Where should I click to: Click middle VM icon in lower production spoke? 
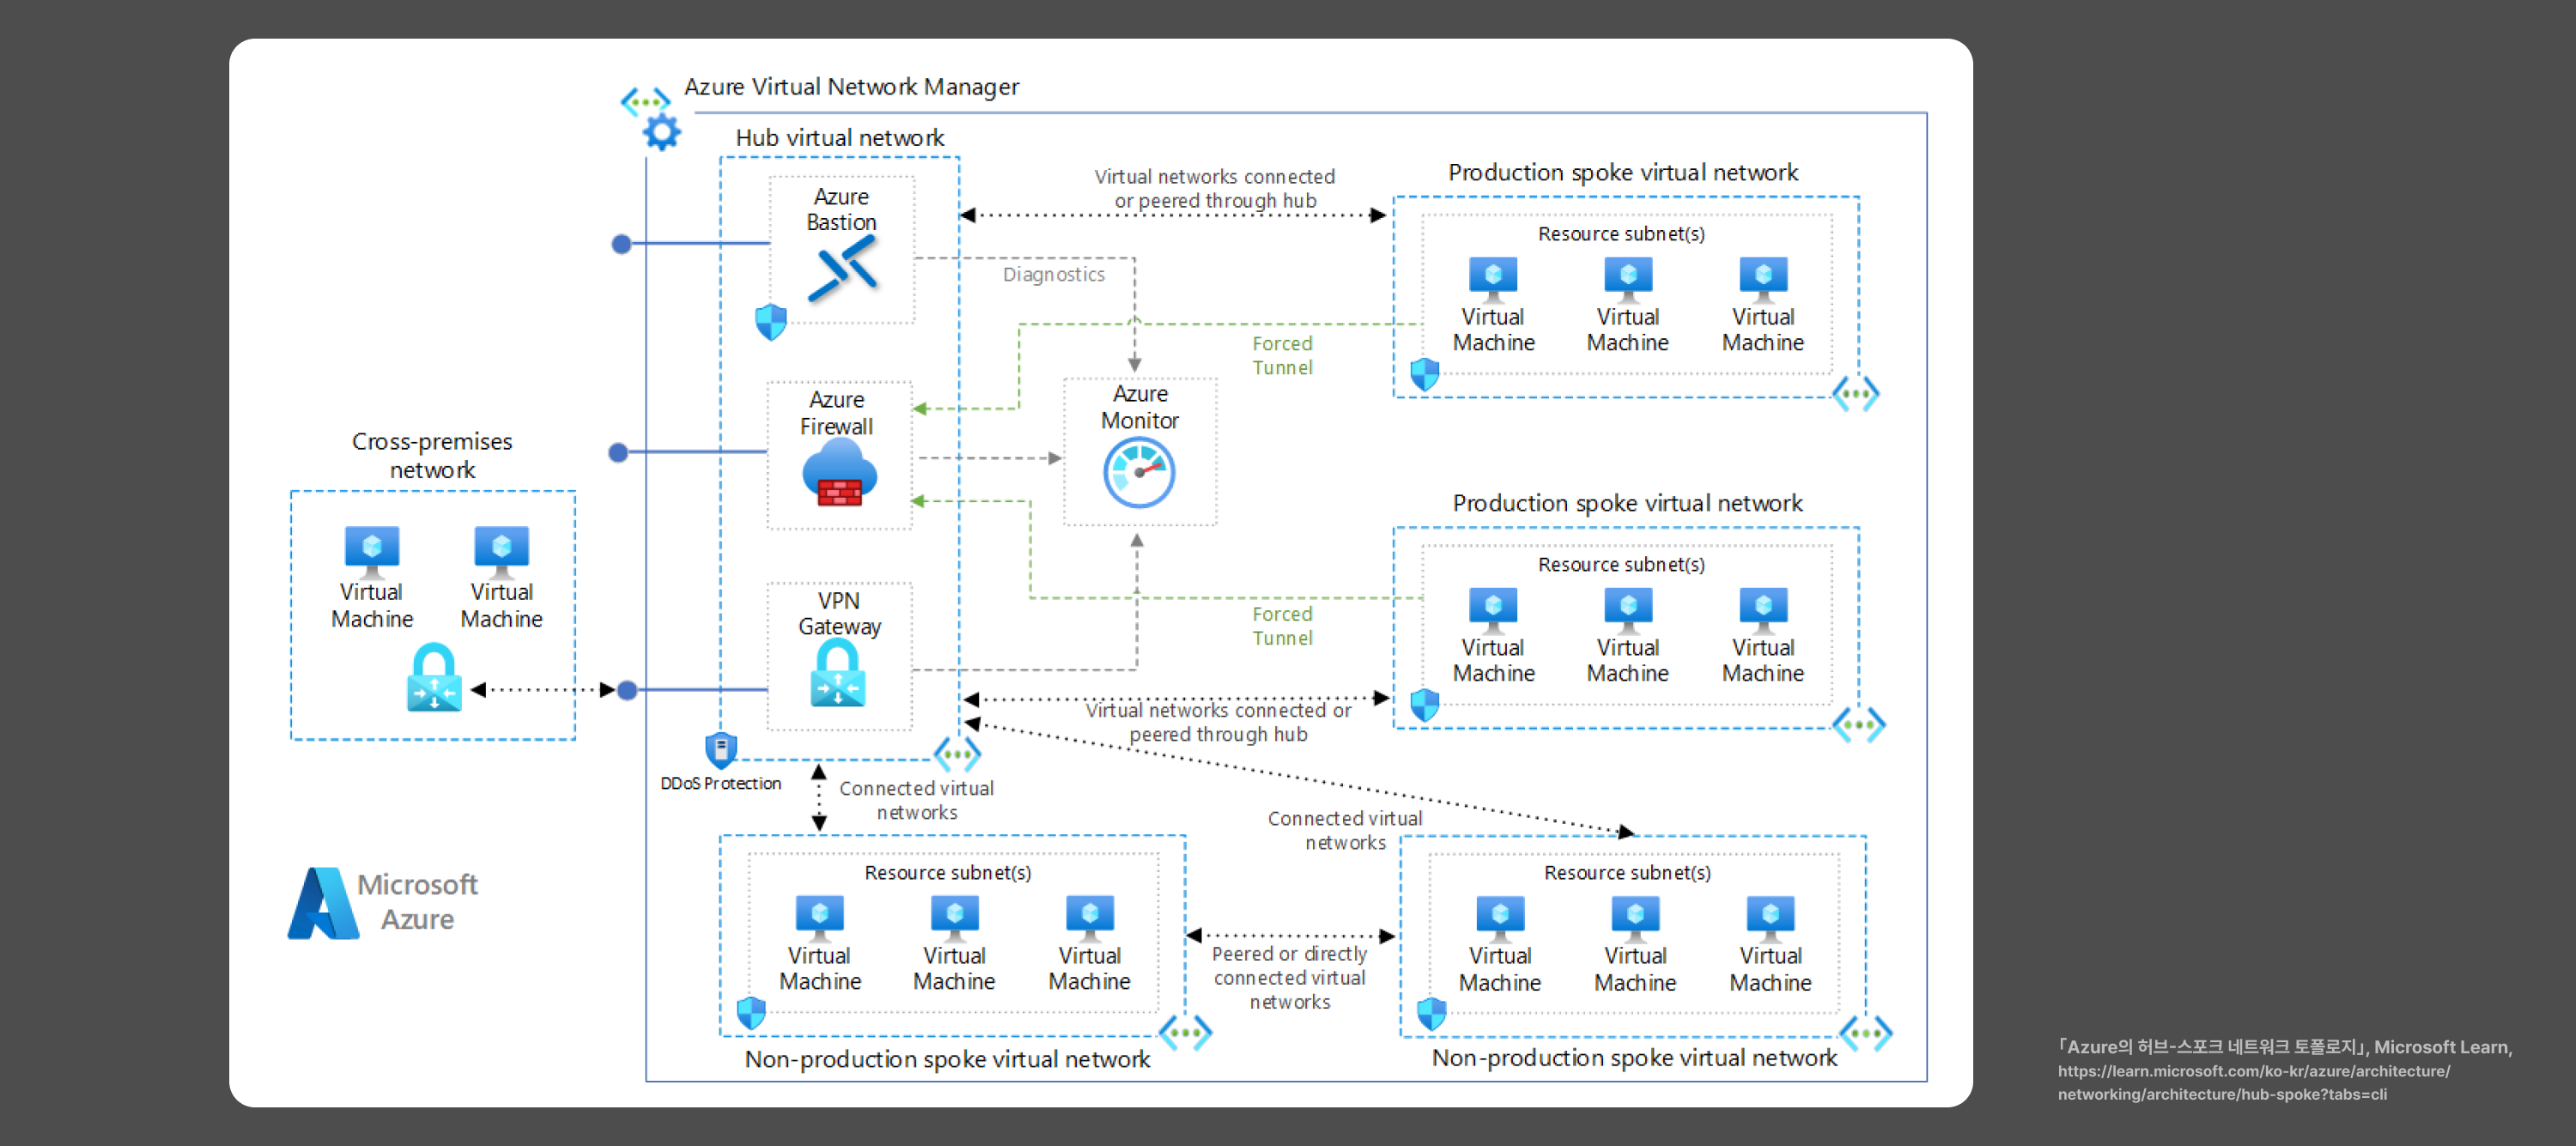[1628, 611]
